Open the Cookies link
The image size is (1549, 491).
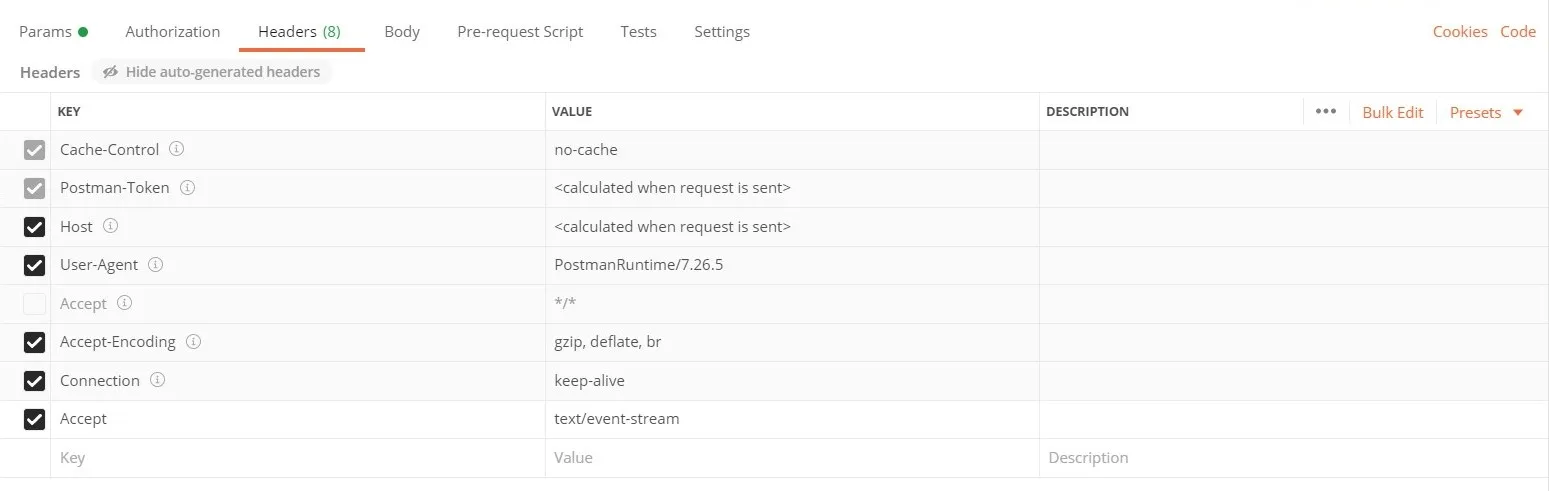tap(1460, 32)
